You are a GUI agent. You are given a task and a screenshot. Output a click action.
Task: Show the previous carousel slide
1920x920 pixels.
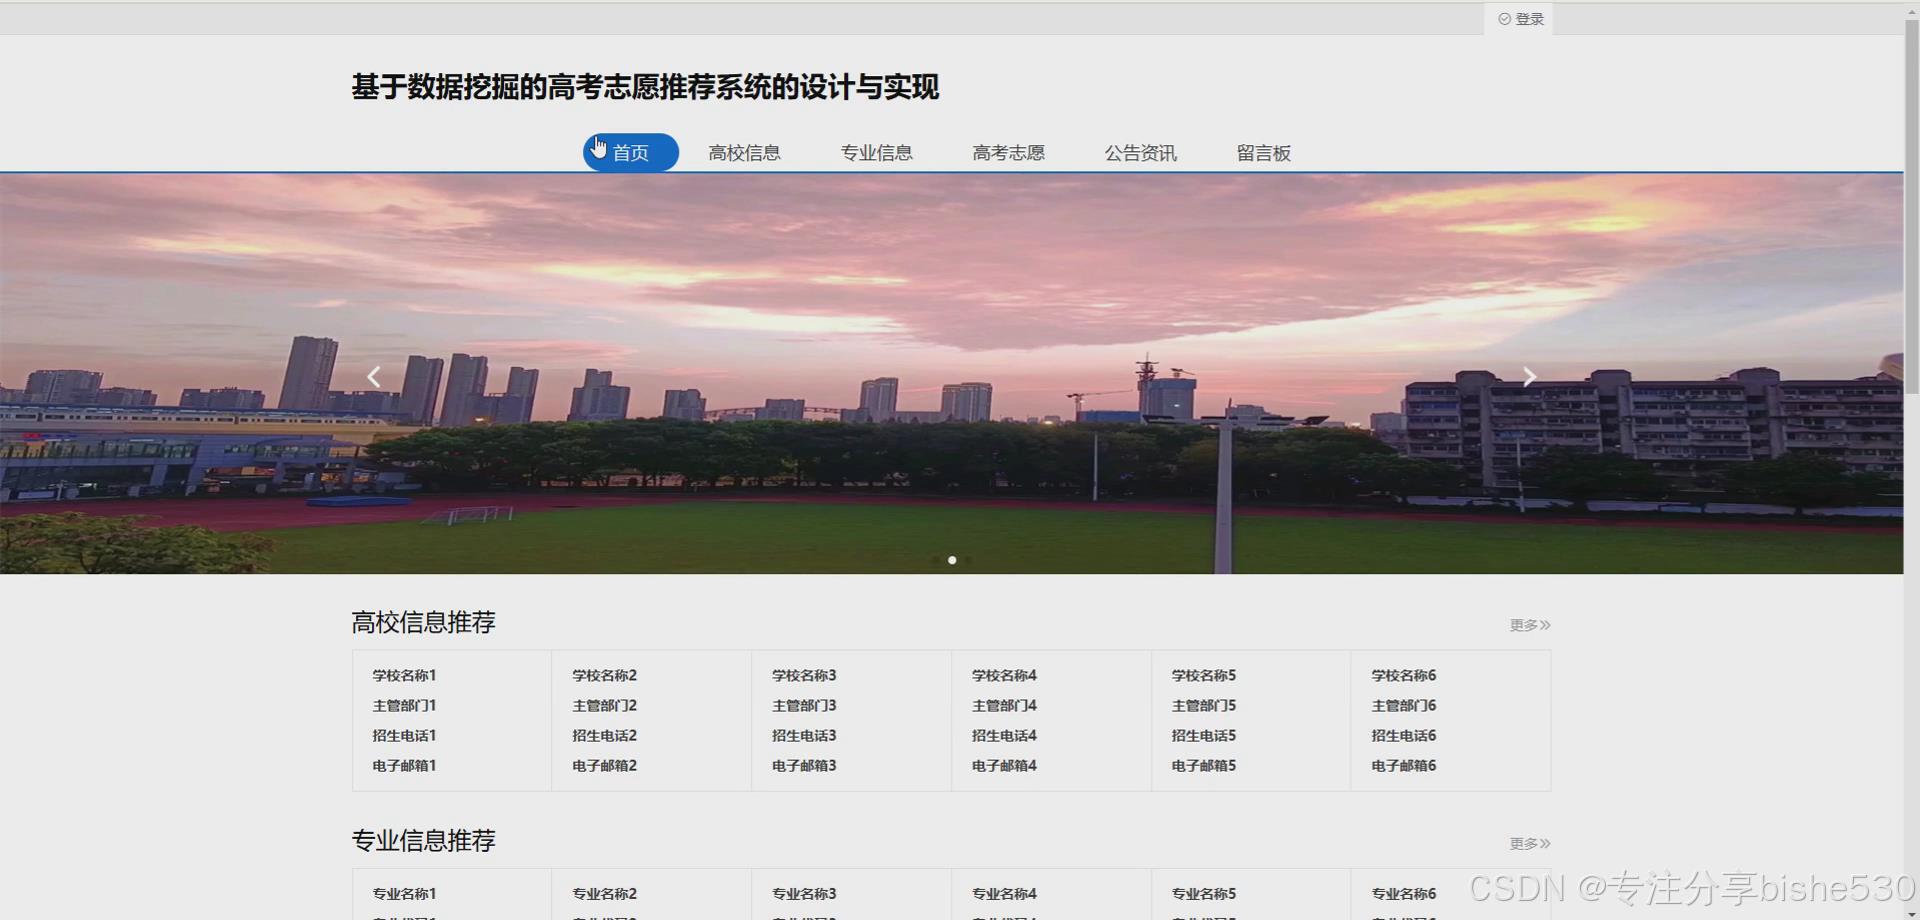pos(374,377)
